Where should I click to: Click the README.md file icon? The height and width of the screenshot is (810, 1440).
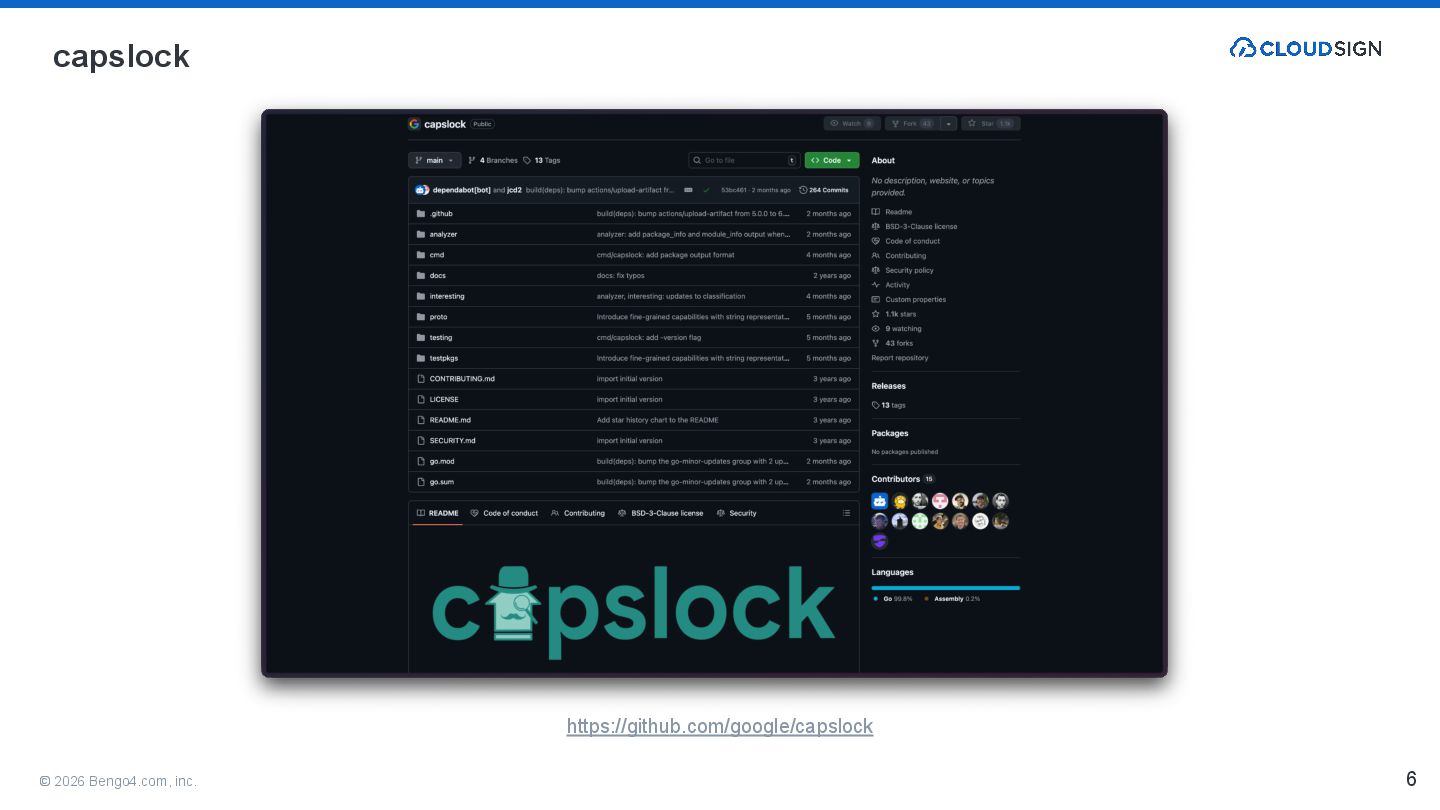421,420
